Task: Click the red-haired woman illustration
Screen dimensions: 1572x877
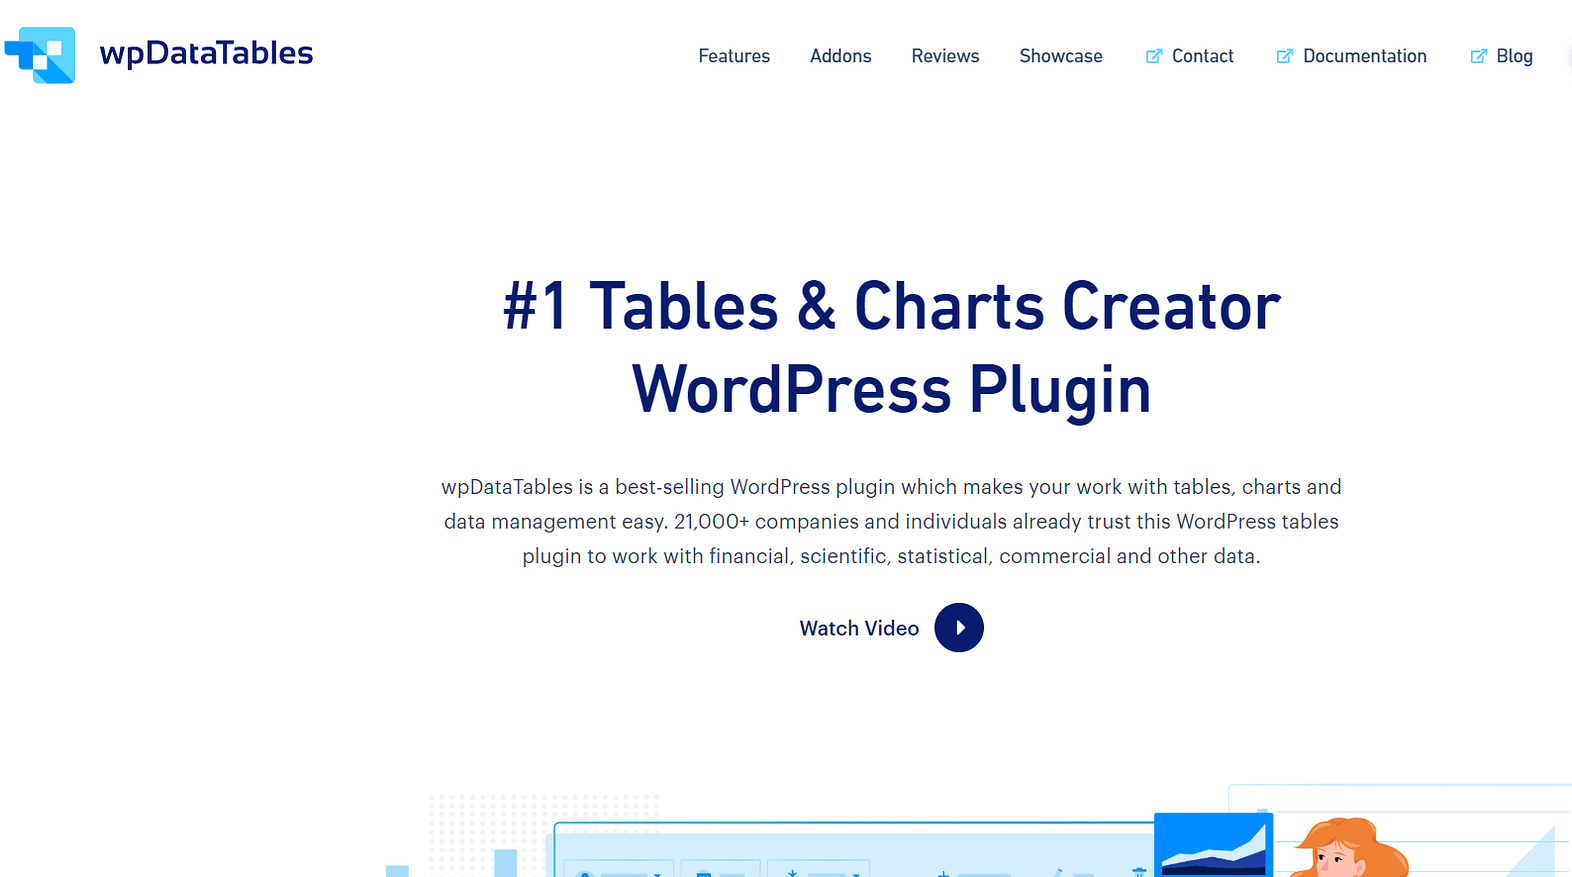Action: 1348,848
